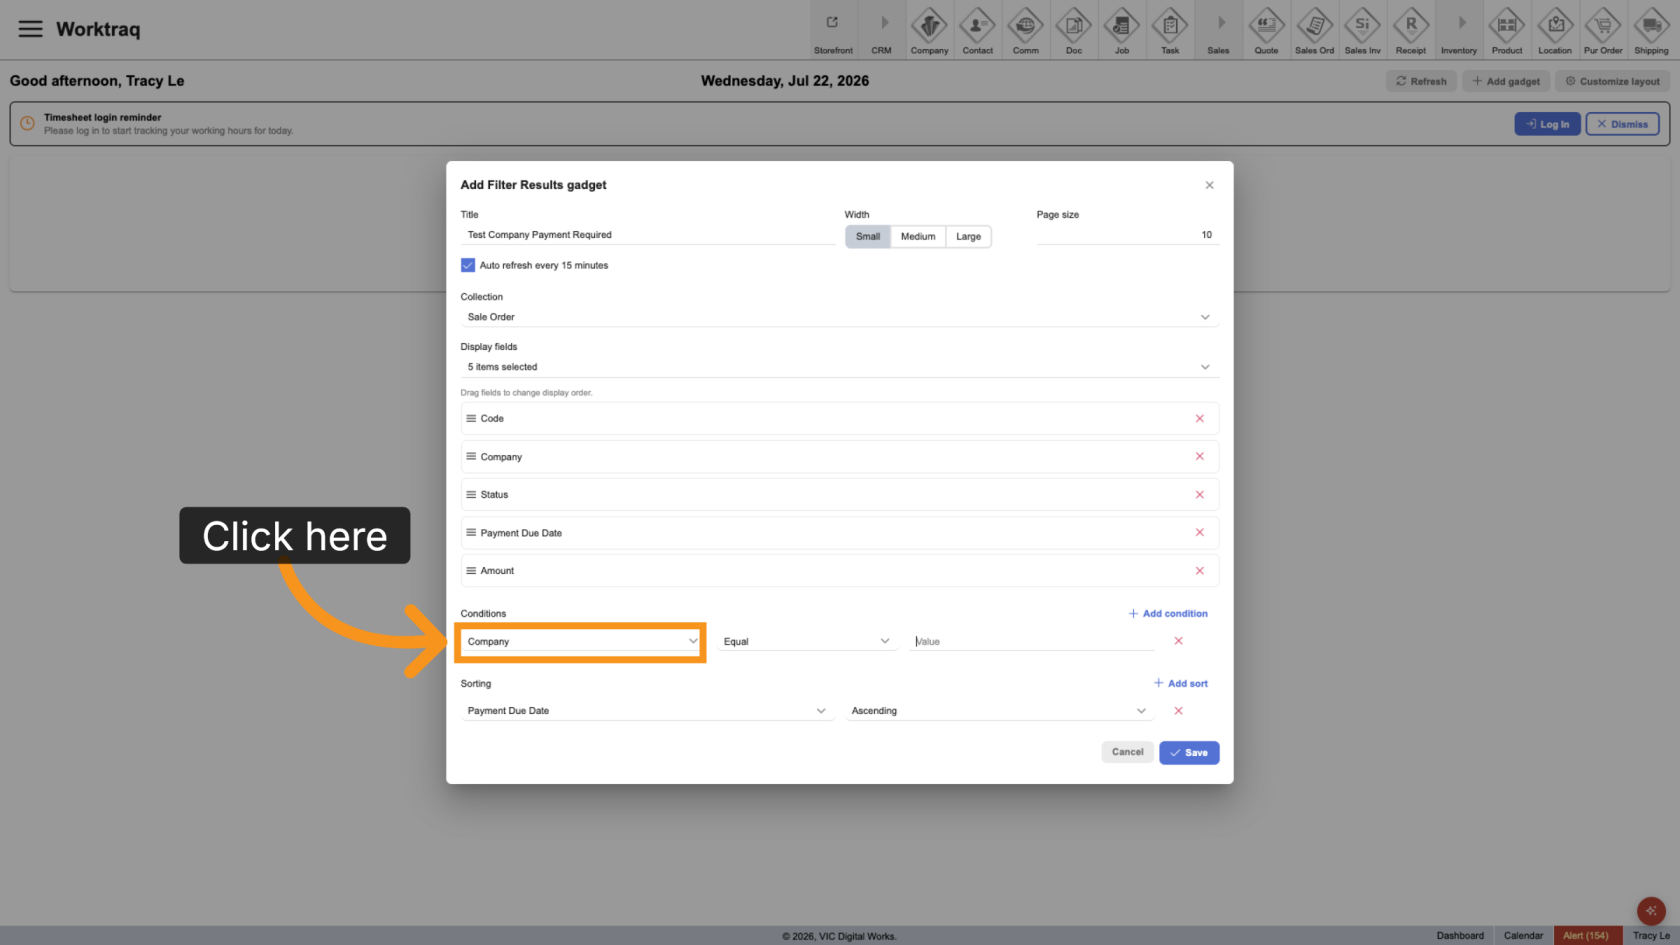Grab the Code field drag handle
Screen dimensions: 1680x945
coord(471,419)
